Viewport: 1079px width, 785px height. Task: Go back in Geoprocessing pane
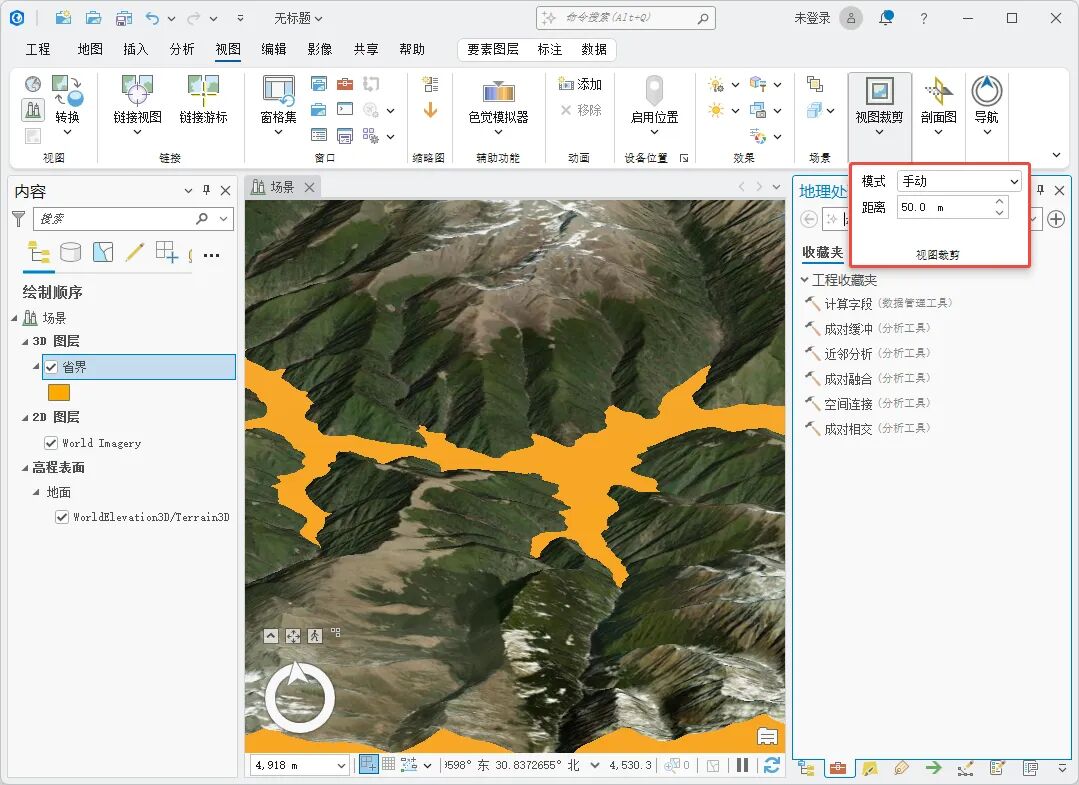pyautogui.click(x=809, y=219)
